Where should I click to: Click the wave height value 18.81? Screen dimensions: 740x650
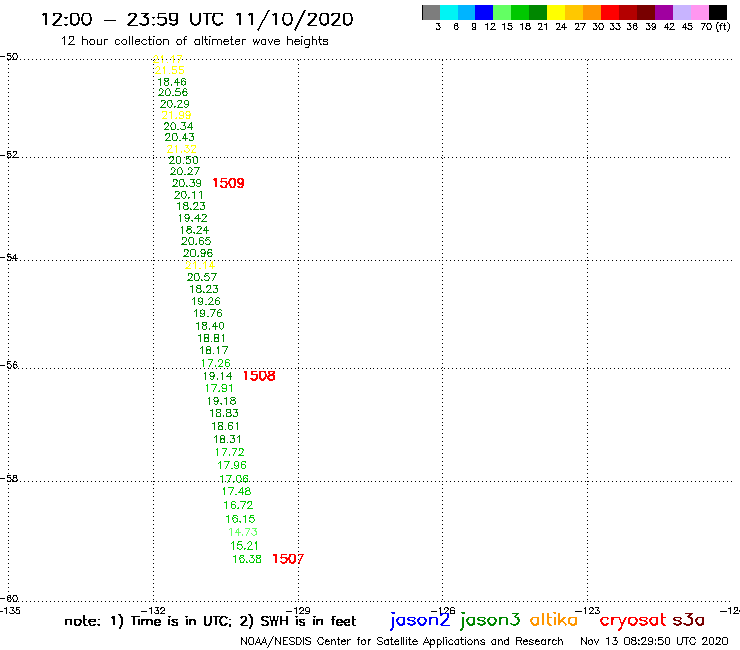pos(211,338)
